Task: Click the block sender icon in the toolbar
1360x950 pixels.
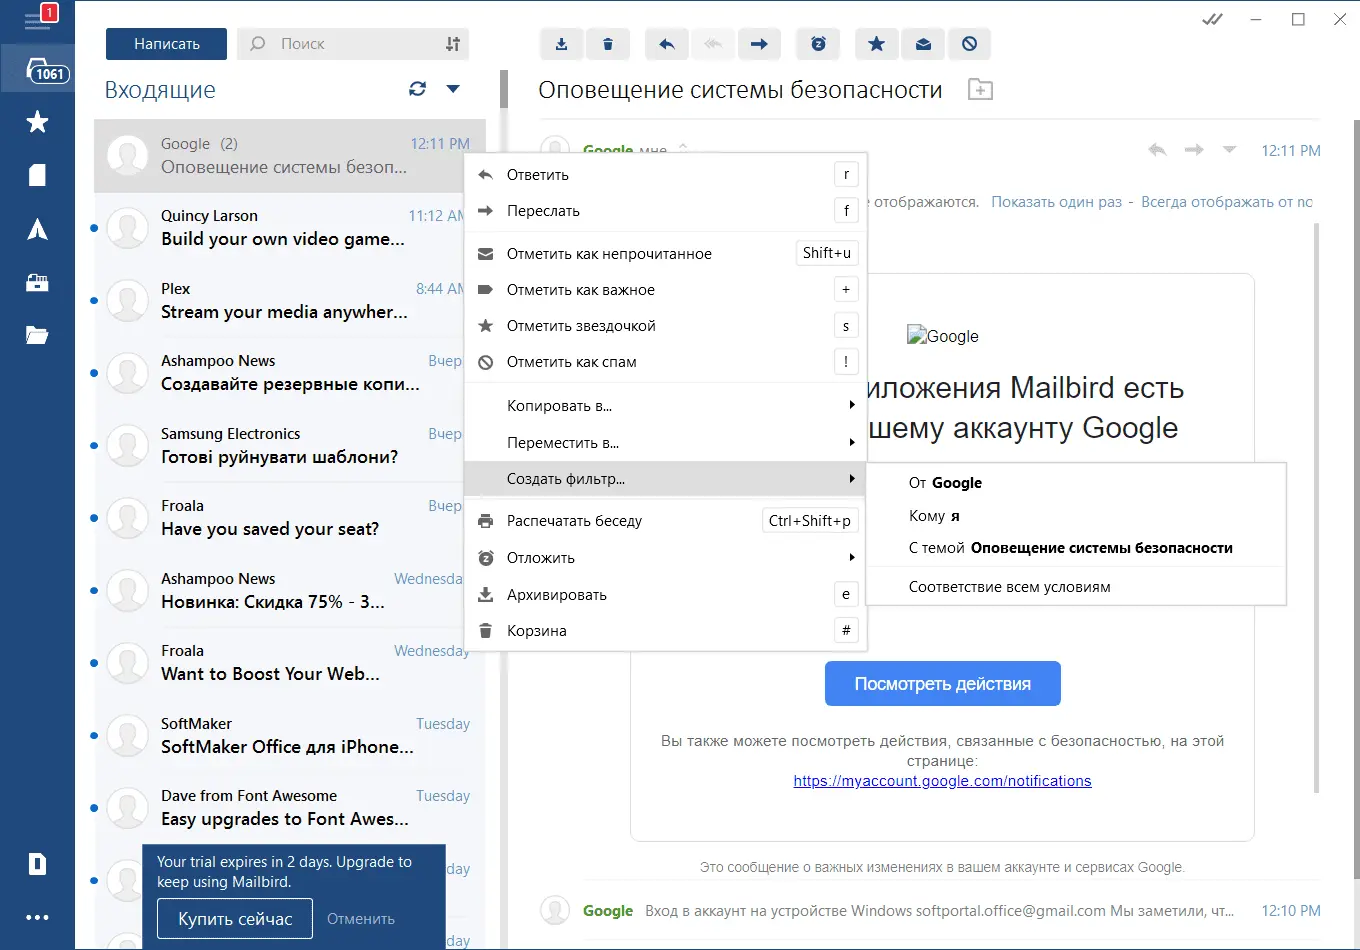Action: pos(969,44)
